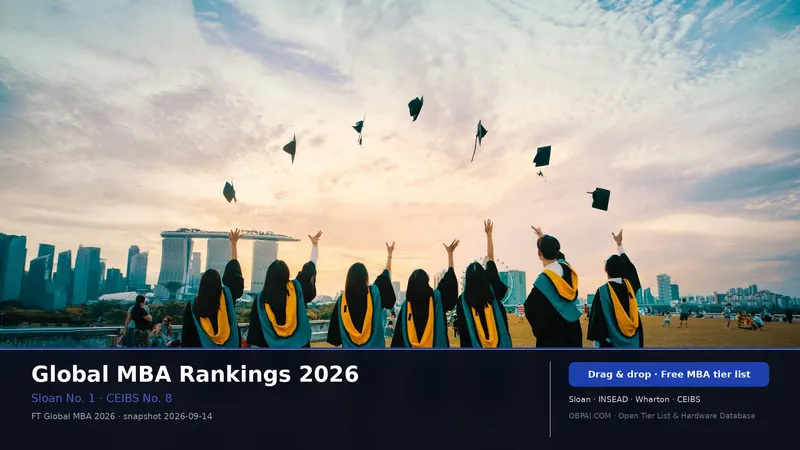This screenshot has width=800, height=450.
Task: Click the FT Global MBA 2026 snapshot date line
Action: tap(121, 416)
